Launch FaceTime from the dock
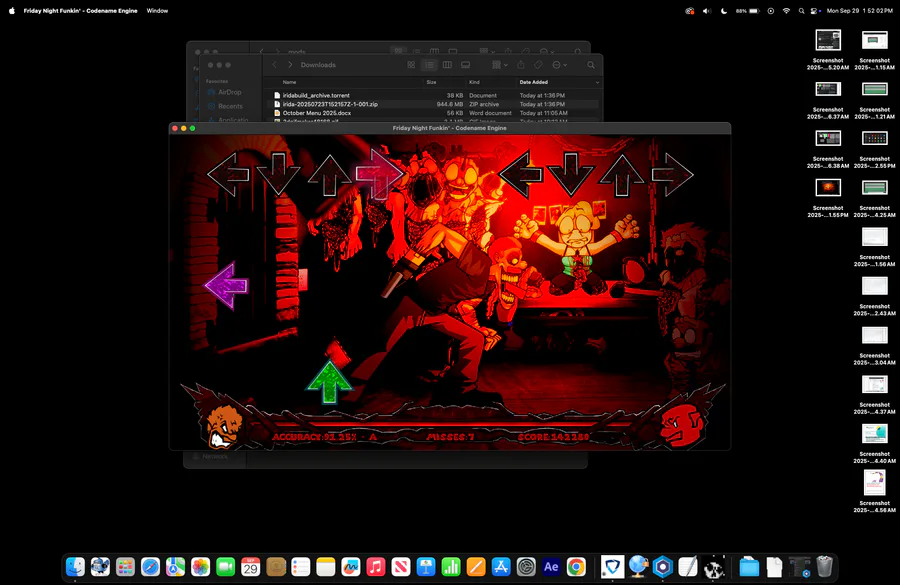 click(226, 567)
